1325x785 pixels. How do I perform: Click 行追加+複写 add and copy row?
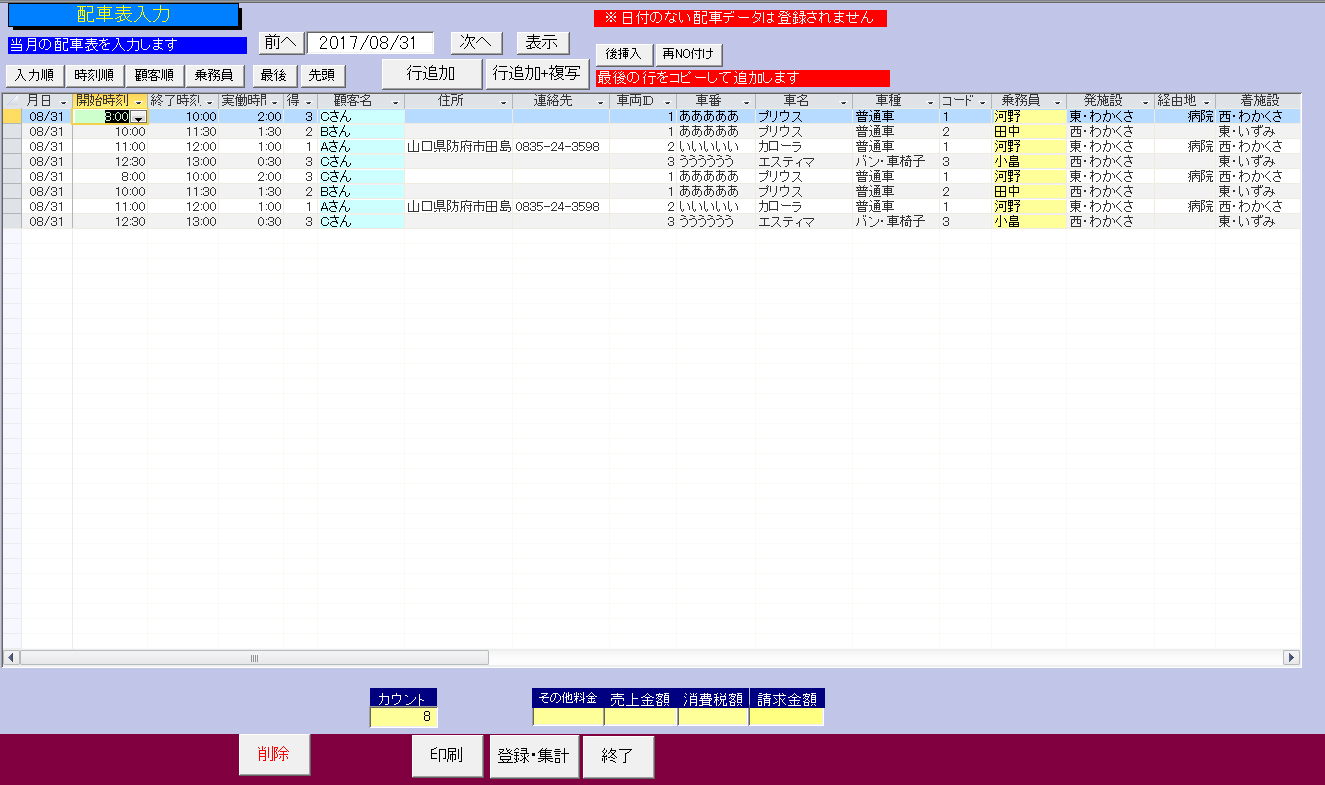(x=537, y=74)
